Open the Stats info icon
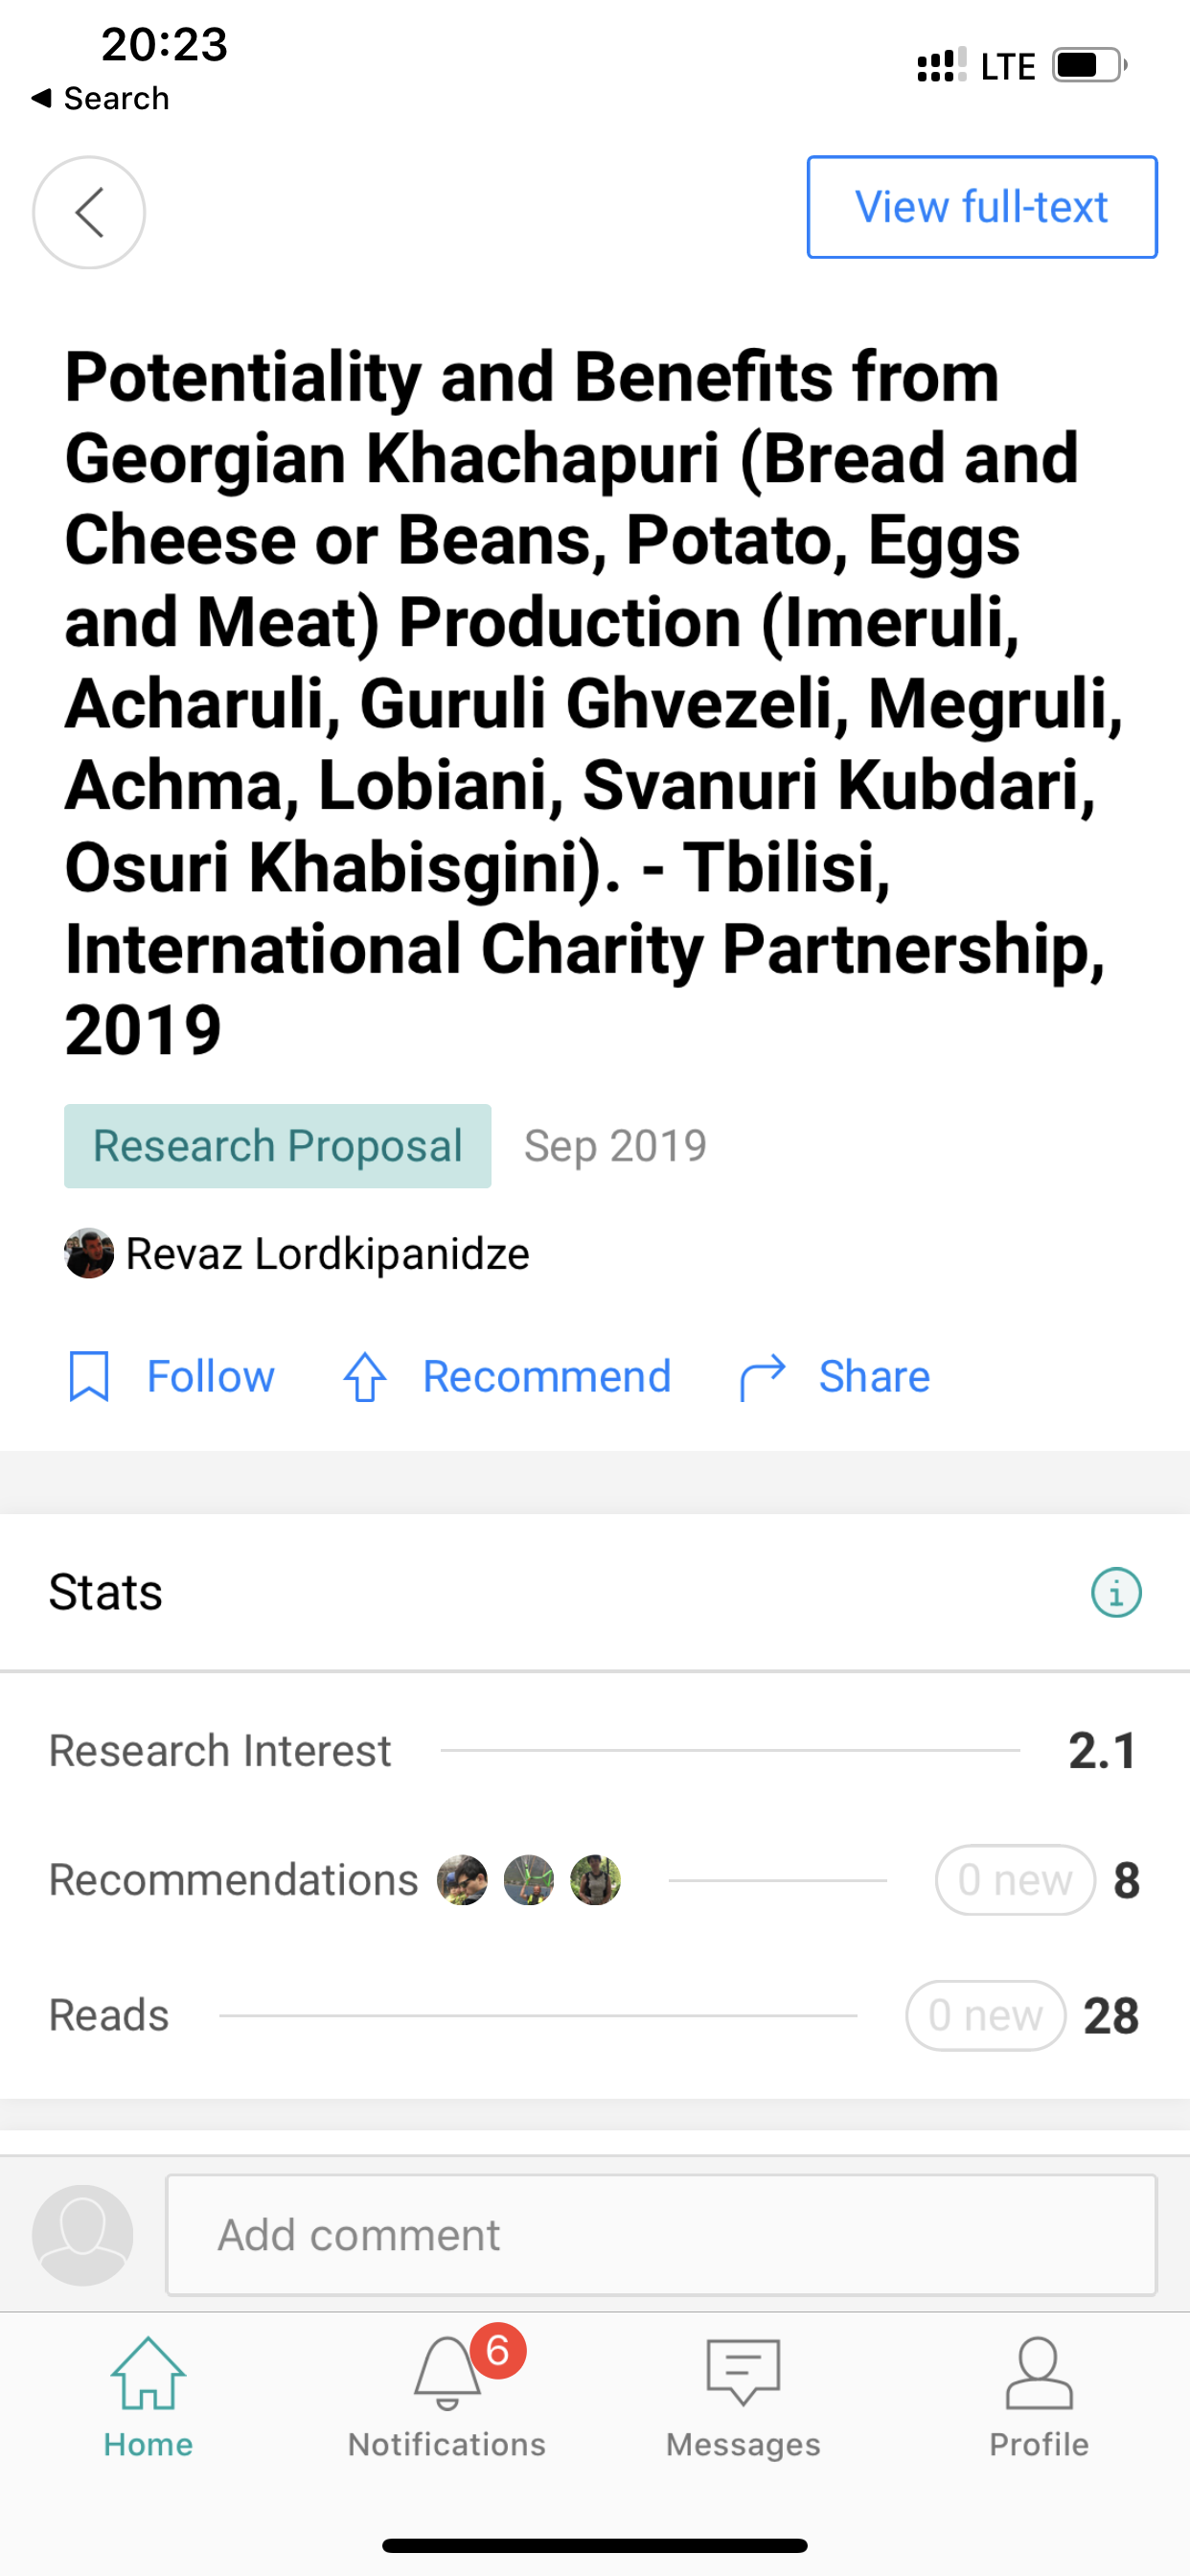The image size is (1190, 2576). pos(1116,1592)
